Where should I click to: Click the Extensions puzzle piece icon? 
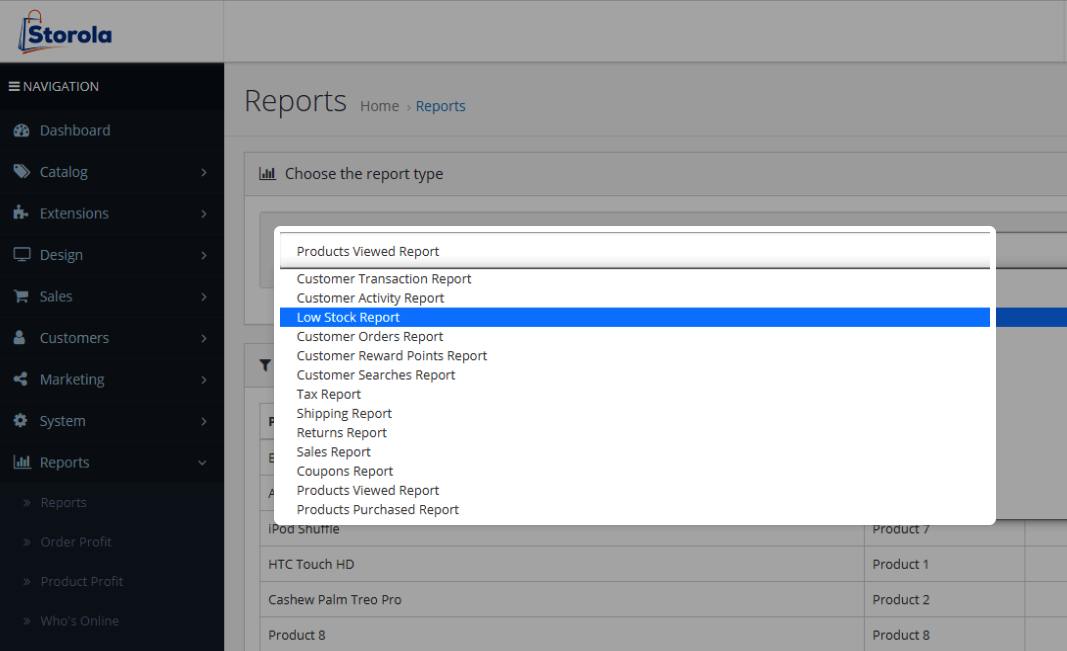(x=21, y=213)
